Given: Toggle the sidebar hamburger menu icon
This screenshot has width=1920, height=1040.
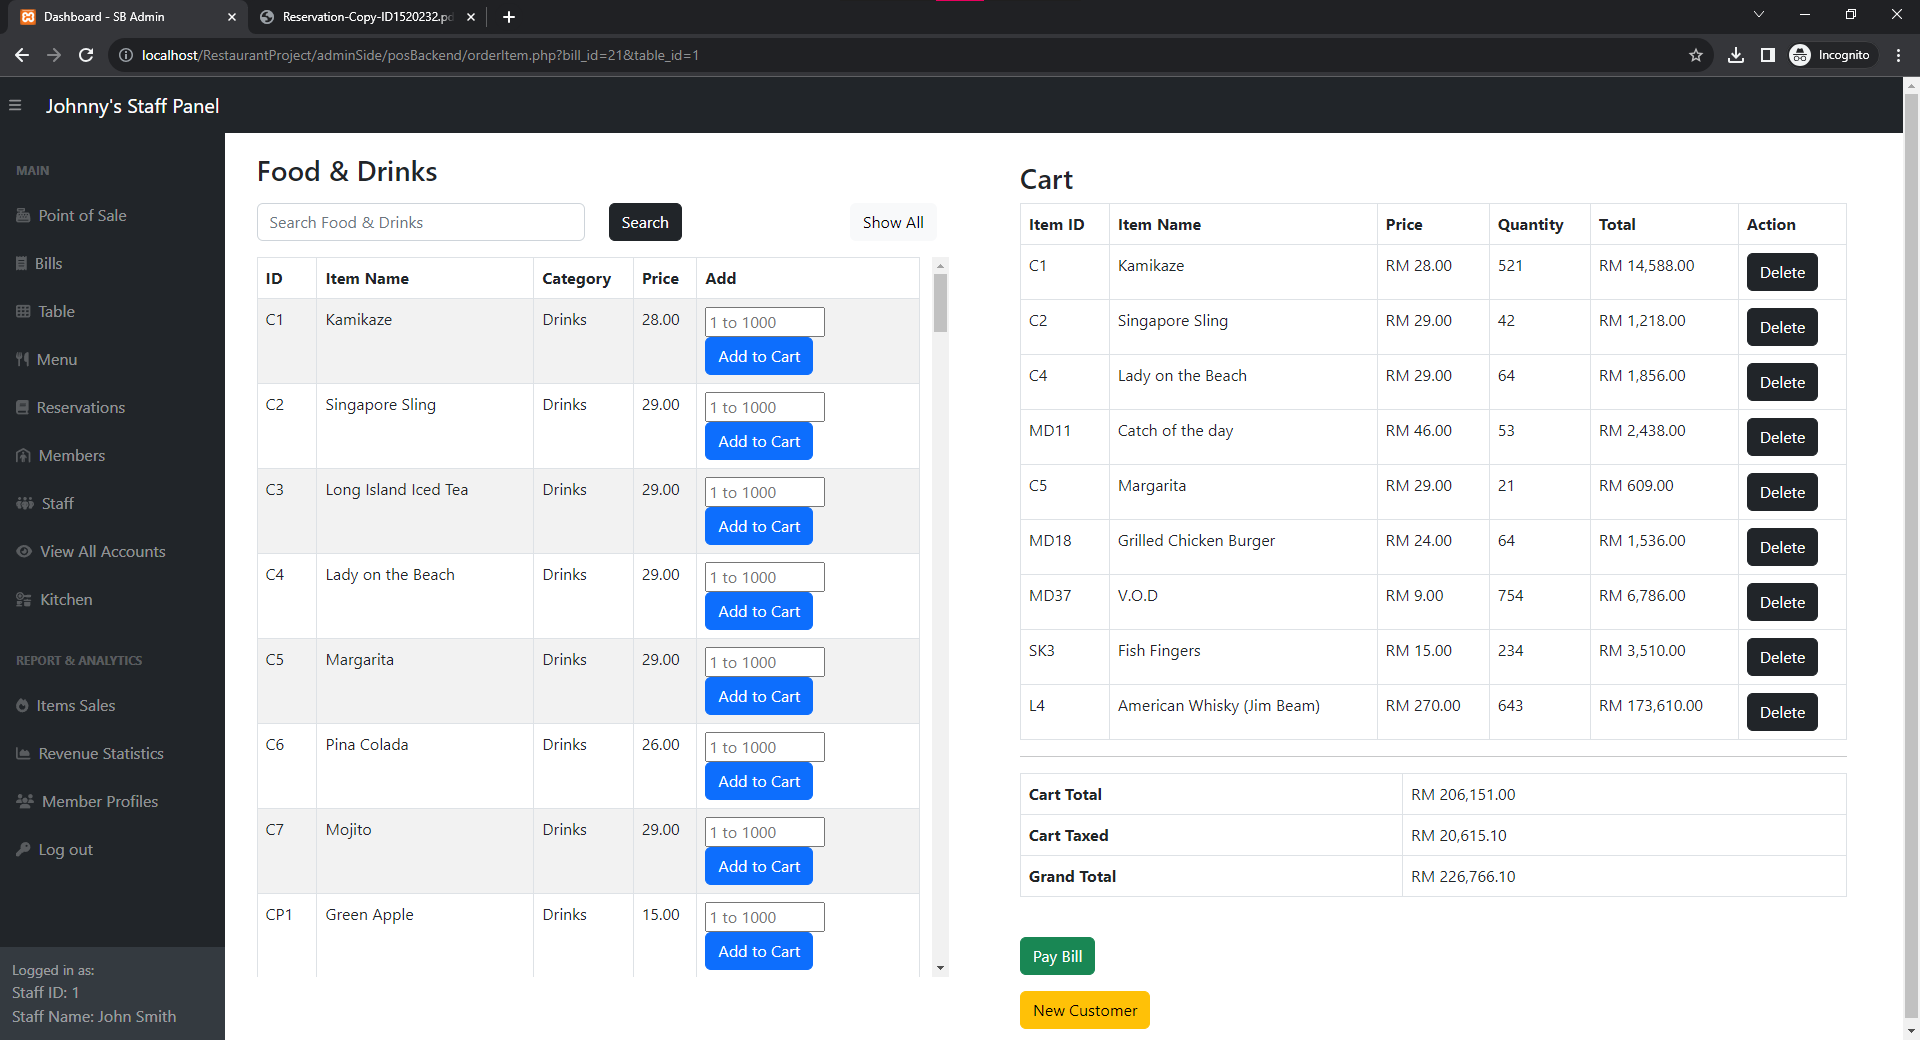Looking at the screenshot, I should coord(15,105).
